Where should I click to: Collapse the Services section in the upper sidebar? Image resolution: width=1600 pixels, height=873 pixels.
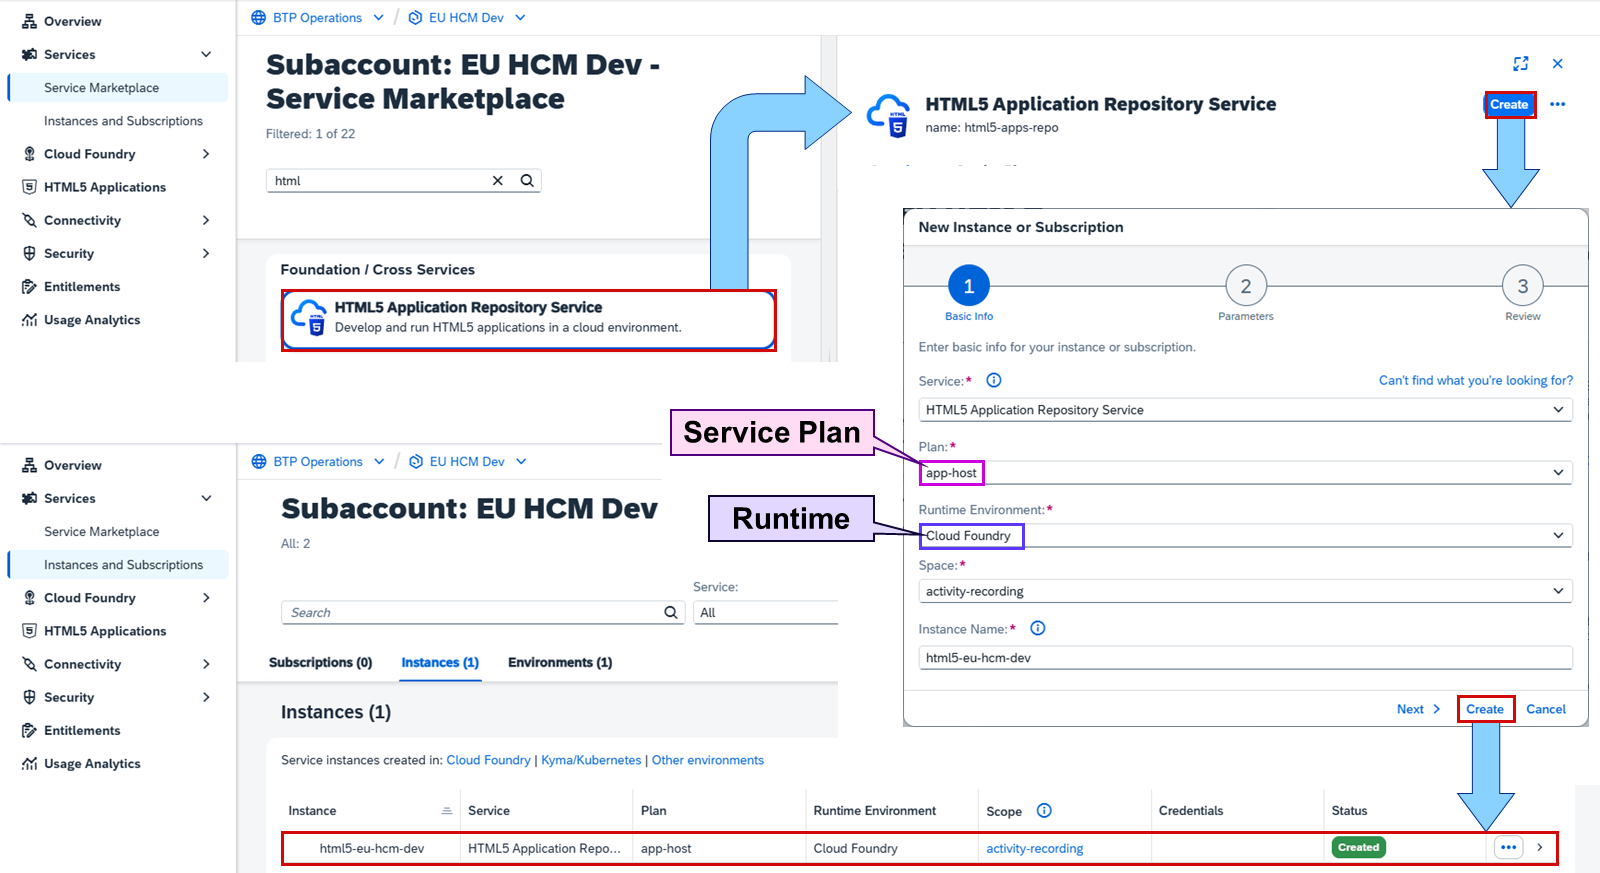tap(206, 54)
